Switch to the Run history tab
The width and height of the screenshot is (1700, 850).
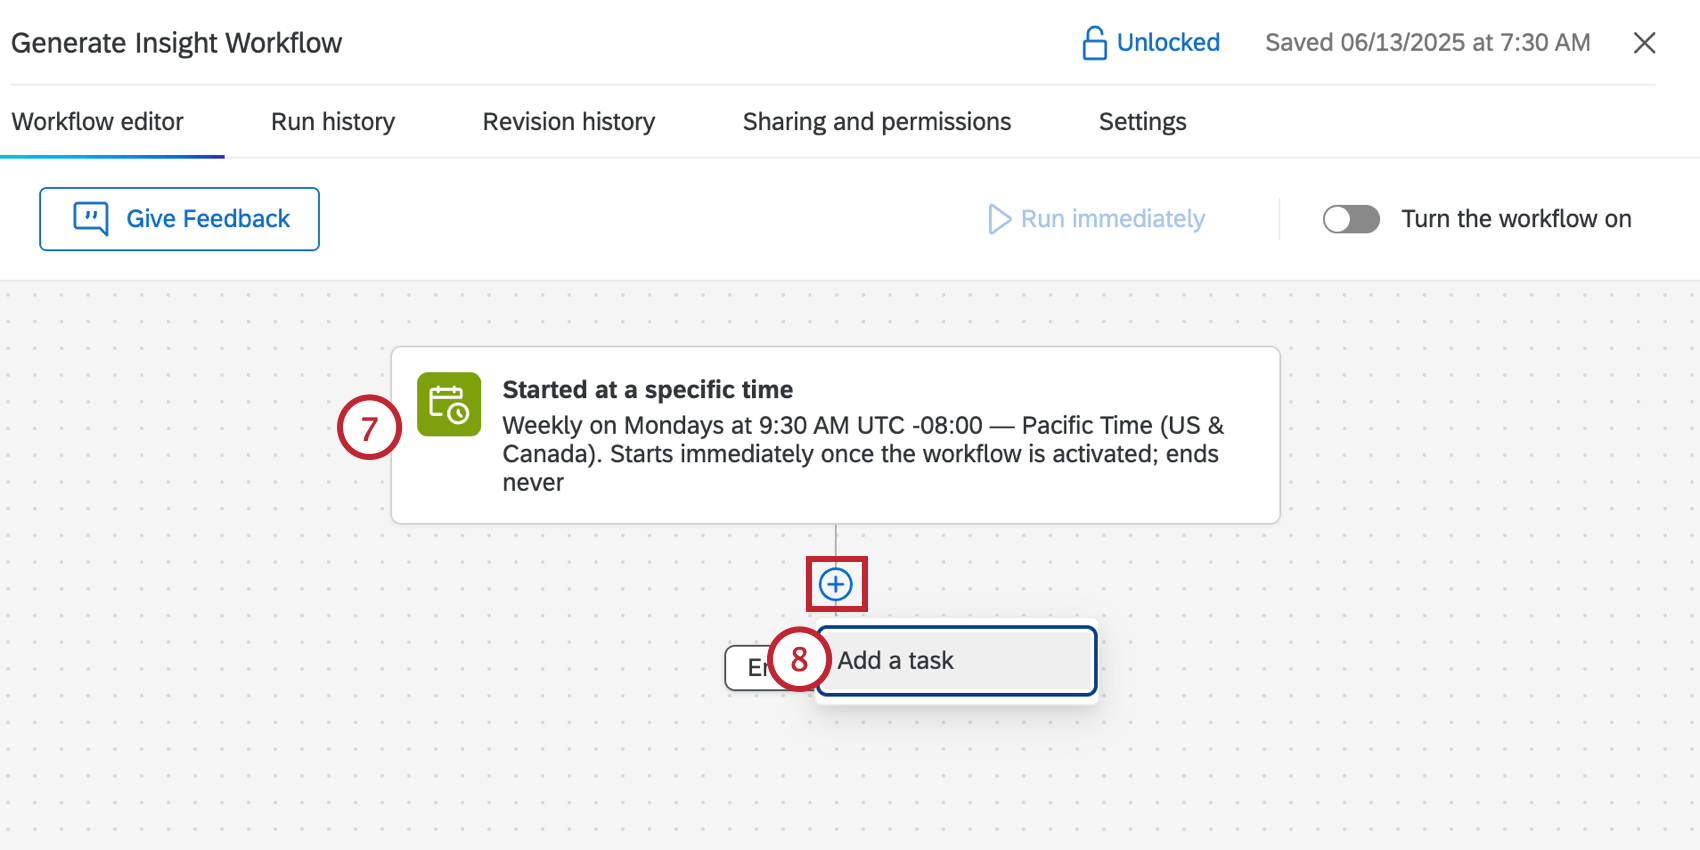click(x=332, y=121)
